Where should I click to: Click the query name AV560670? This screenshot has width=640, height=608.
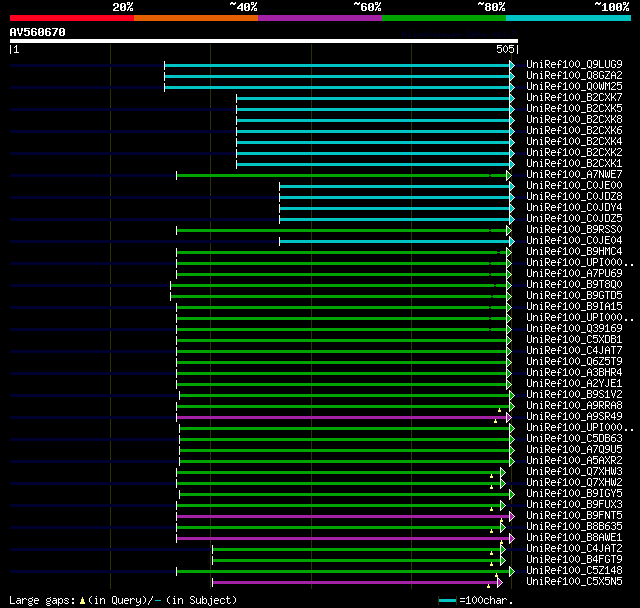tap(38, 32)
